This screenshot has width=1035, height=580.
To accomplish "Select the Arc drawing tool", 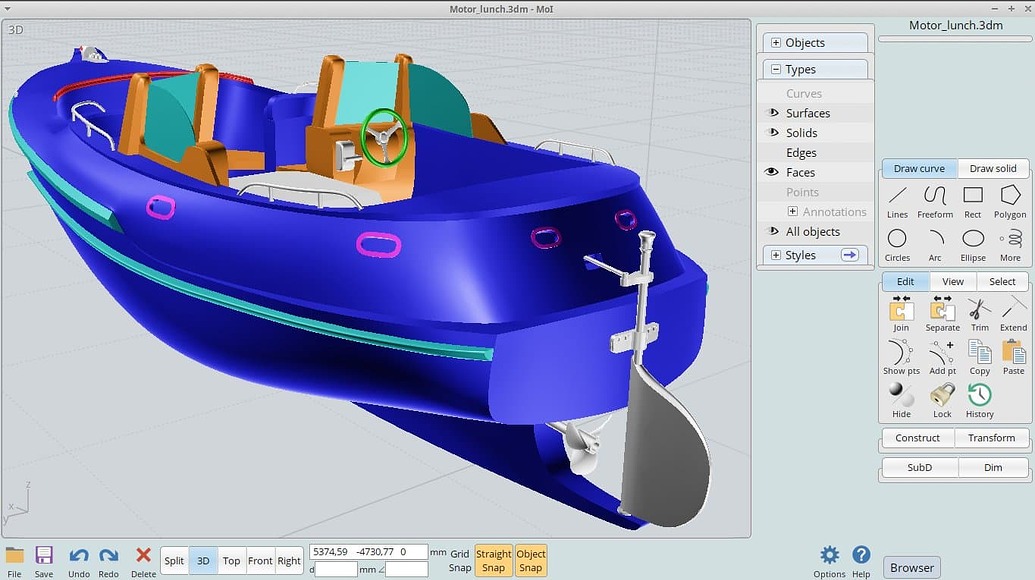I will 935,245.
